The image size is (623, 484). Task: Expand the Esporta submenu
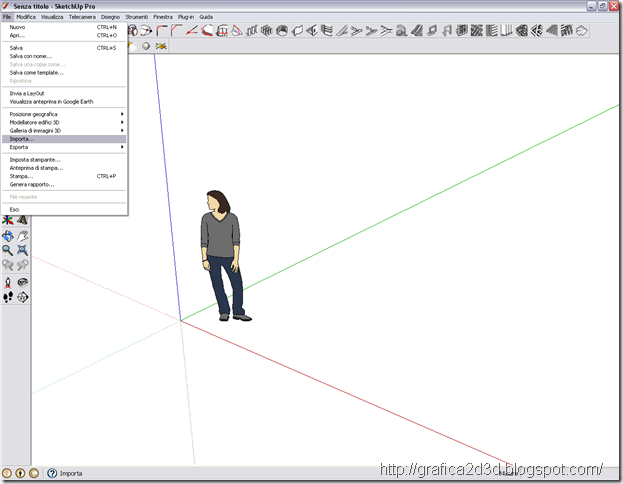point(64,147)
